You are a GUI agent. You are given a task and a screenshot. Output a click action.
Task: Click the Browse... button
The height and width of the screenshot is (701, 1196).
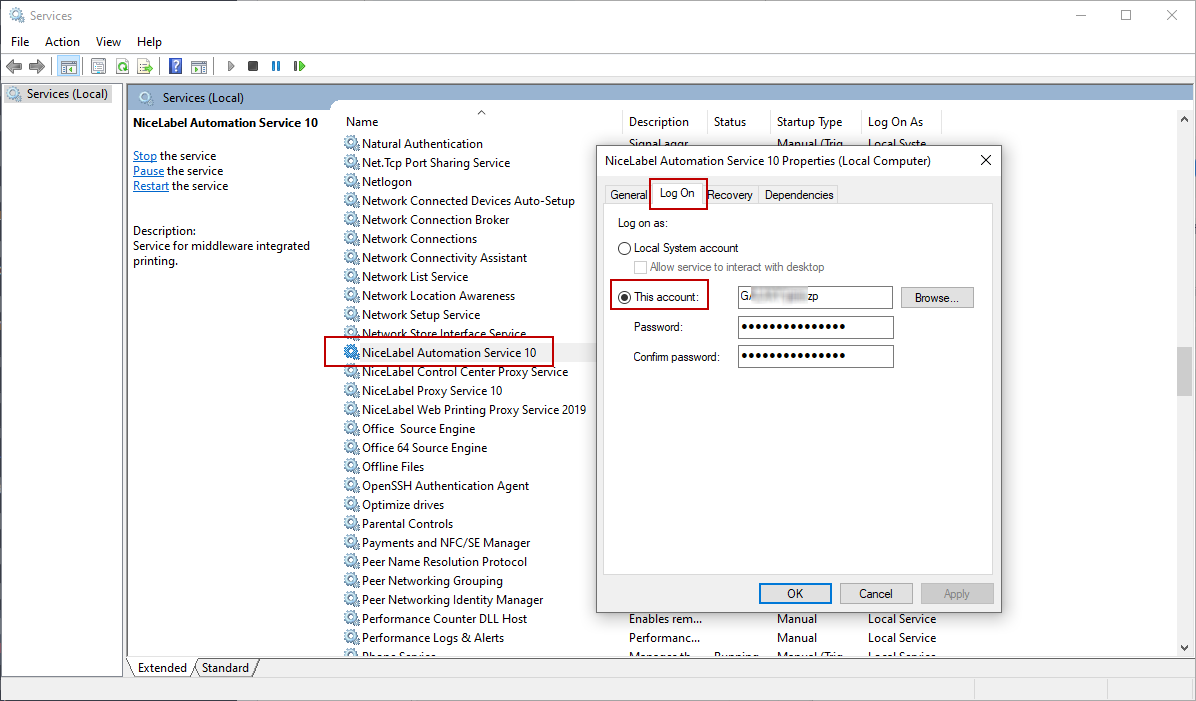pos(937,298)
